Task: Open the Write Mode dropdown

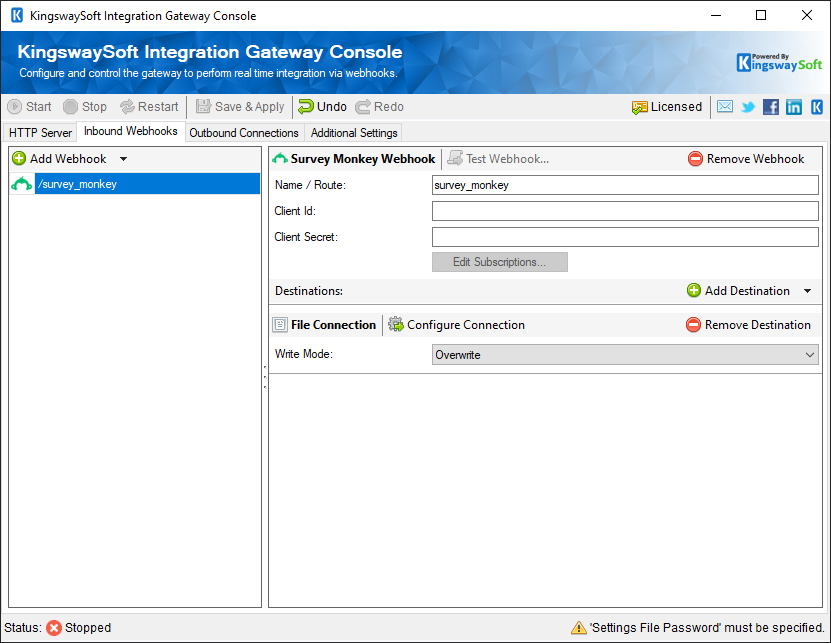Action: (625, 355)
